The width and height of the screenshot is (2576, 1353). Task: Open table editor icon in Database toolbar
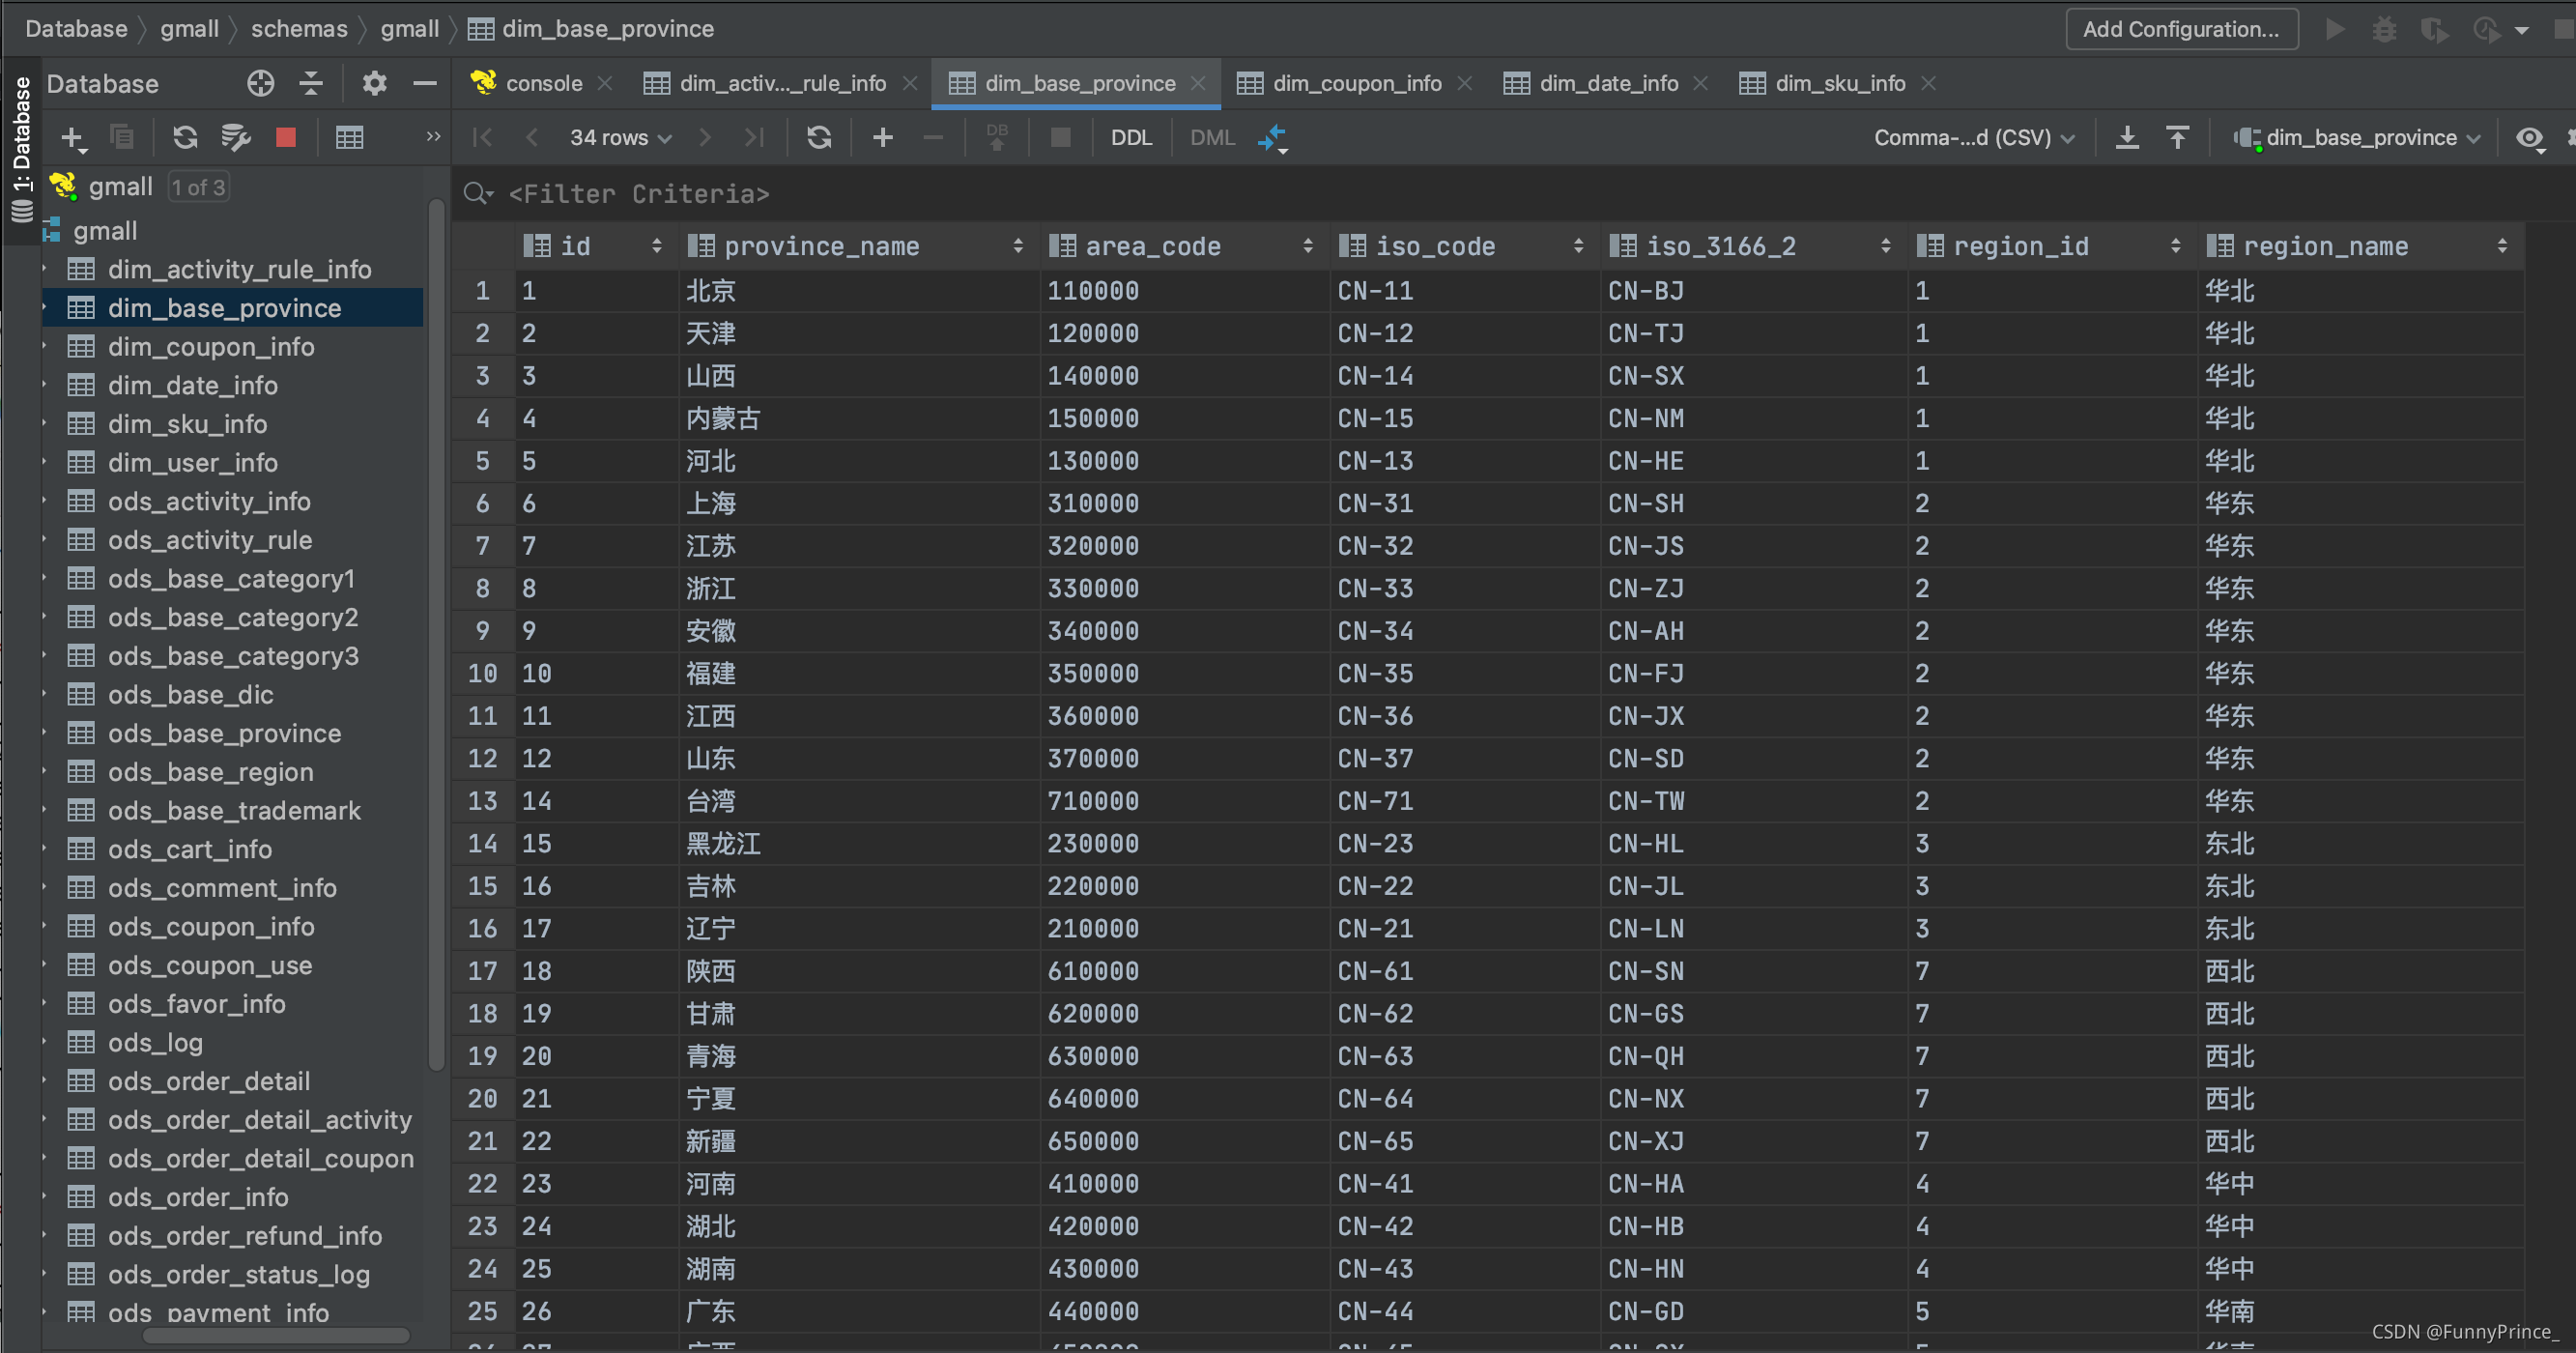349,137
